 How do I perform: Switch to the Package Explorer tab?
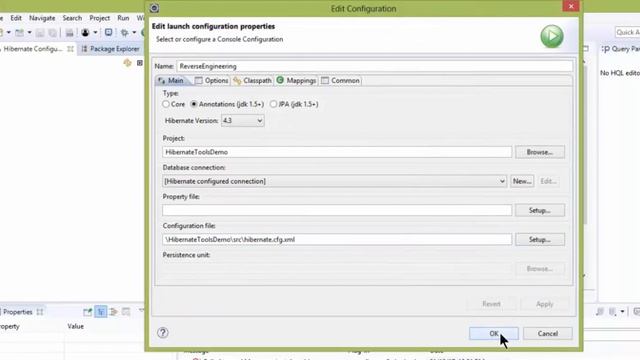pyautogui.click(x=110, y=49)
